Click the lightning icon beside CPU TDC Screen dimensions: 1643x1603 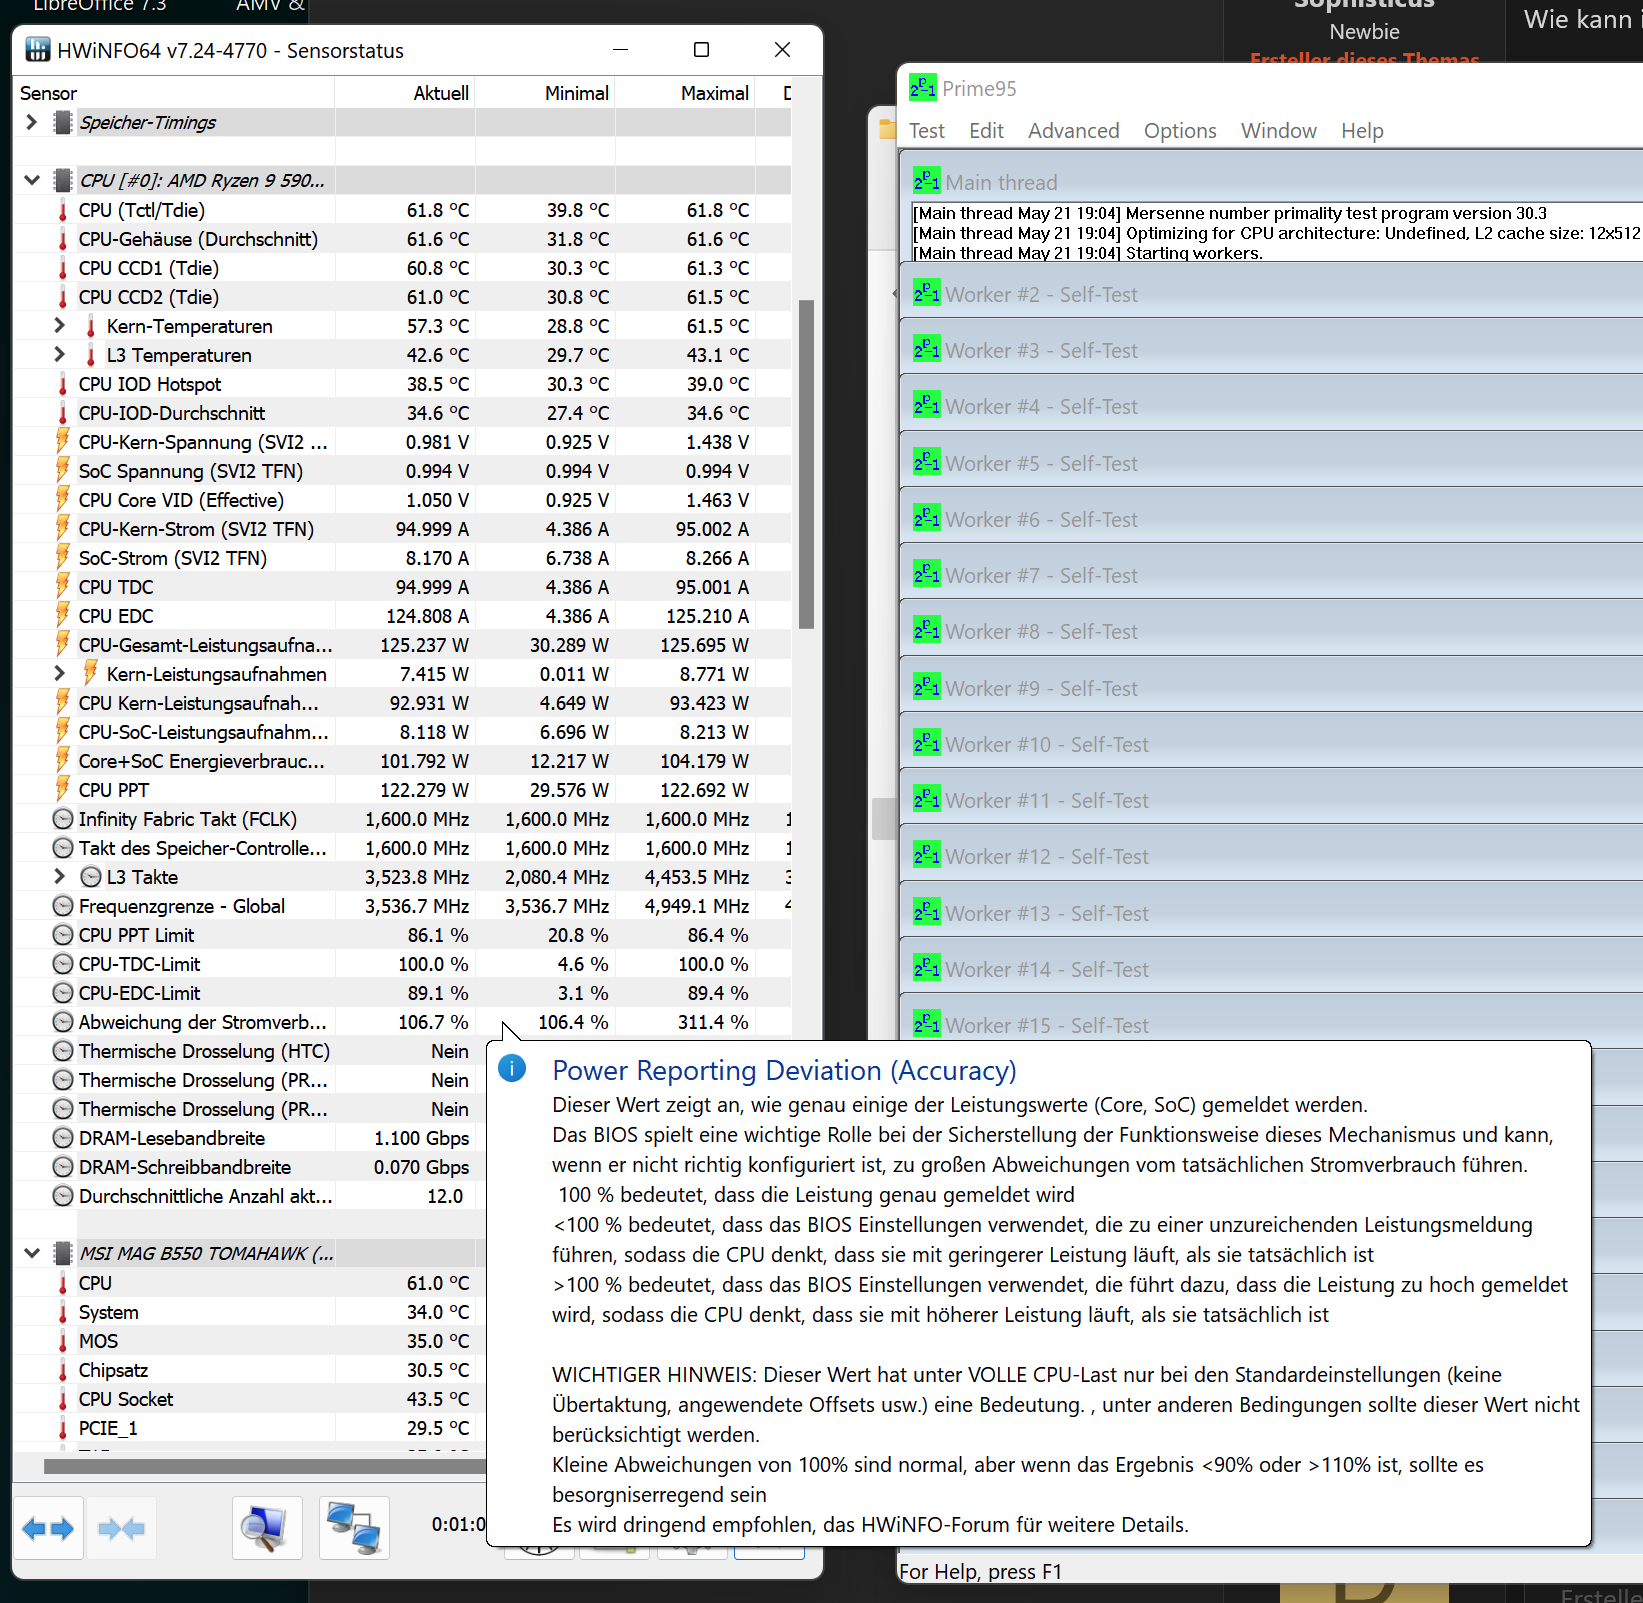[x=62, y=586]
